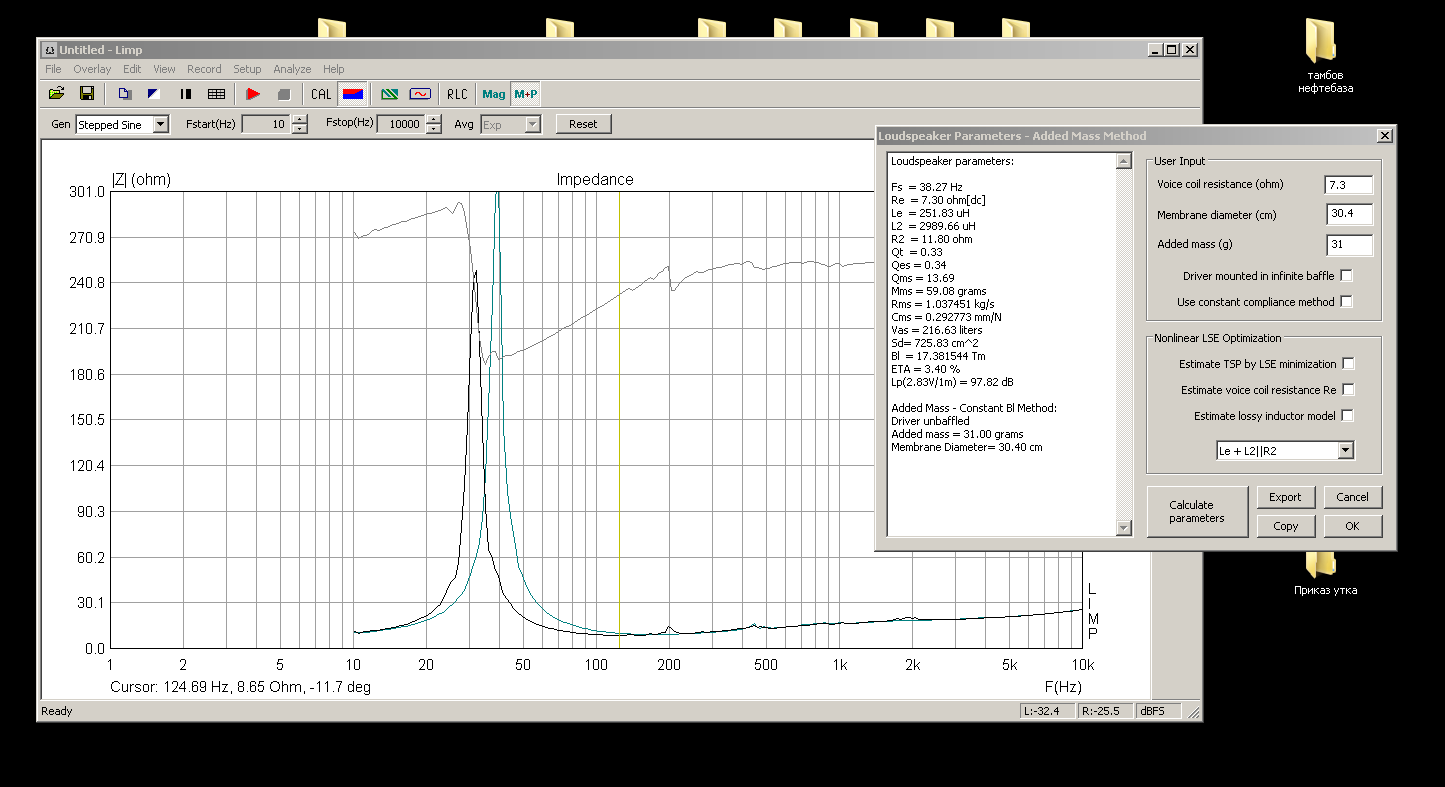
Task: Click the open file icon in toolbar
Action: [56, 94]
